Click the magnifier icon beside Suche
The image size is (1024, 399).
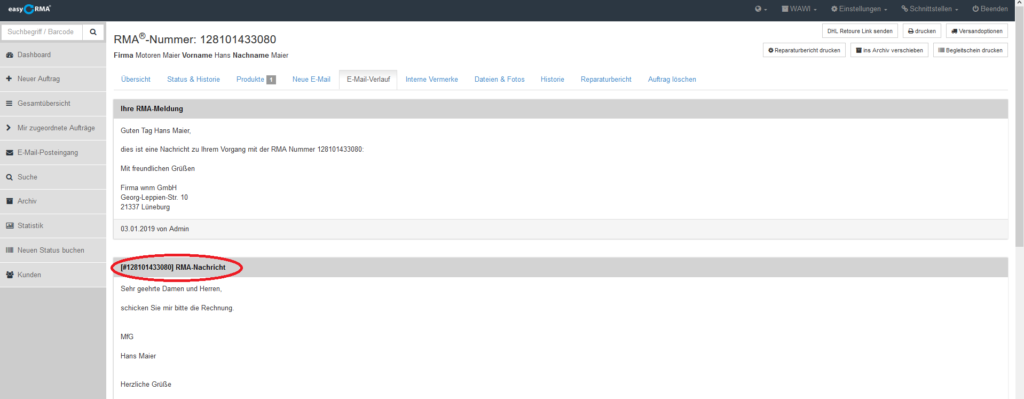[9, 177]
